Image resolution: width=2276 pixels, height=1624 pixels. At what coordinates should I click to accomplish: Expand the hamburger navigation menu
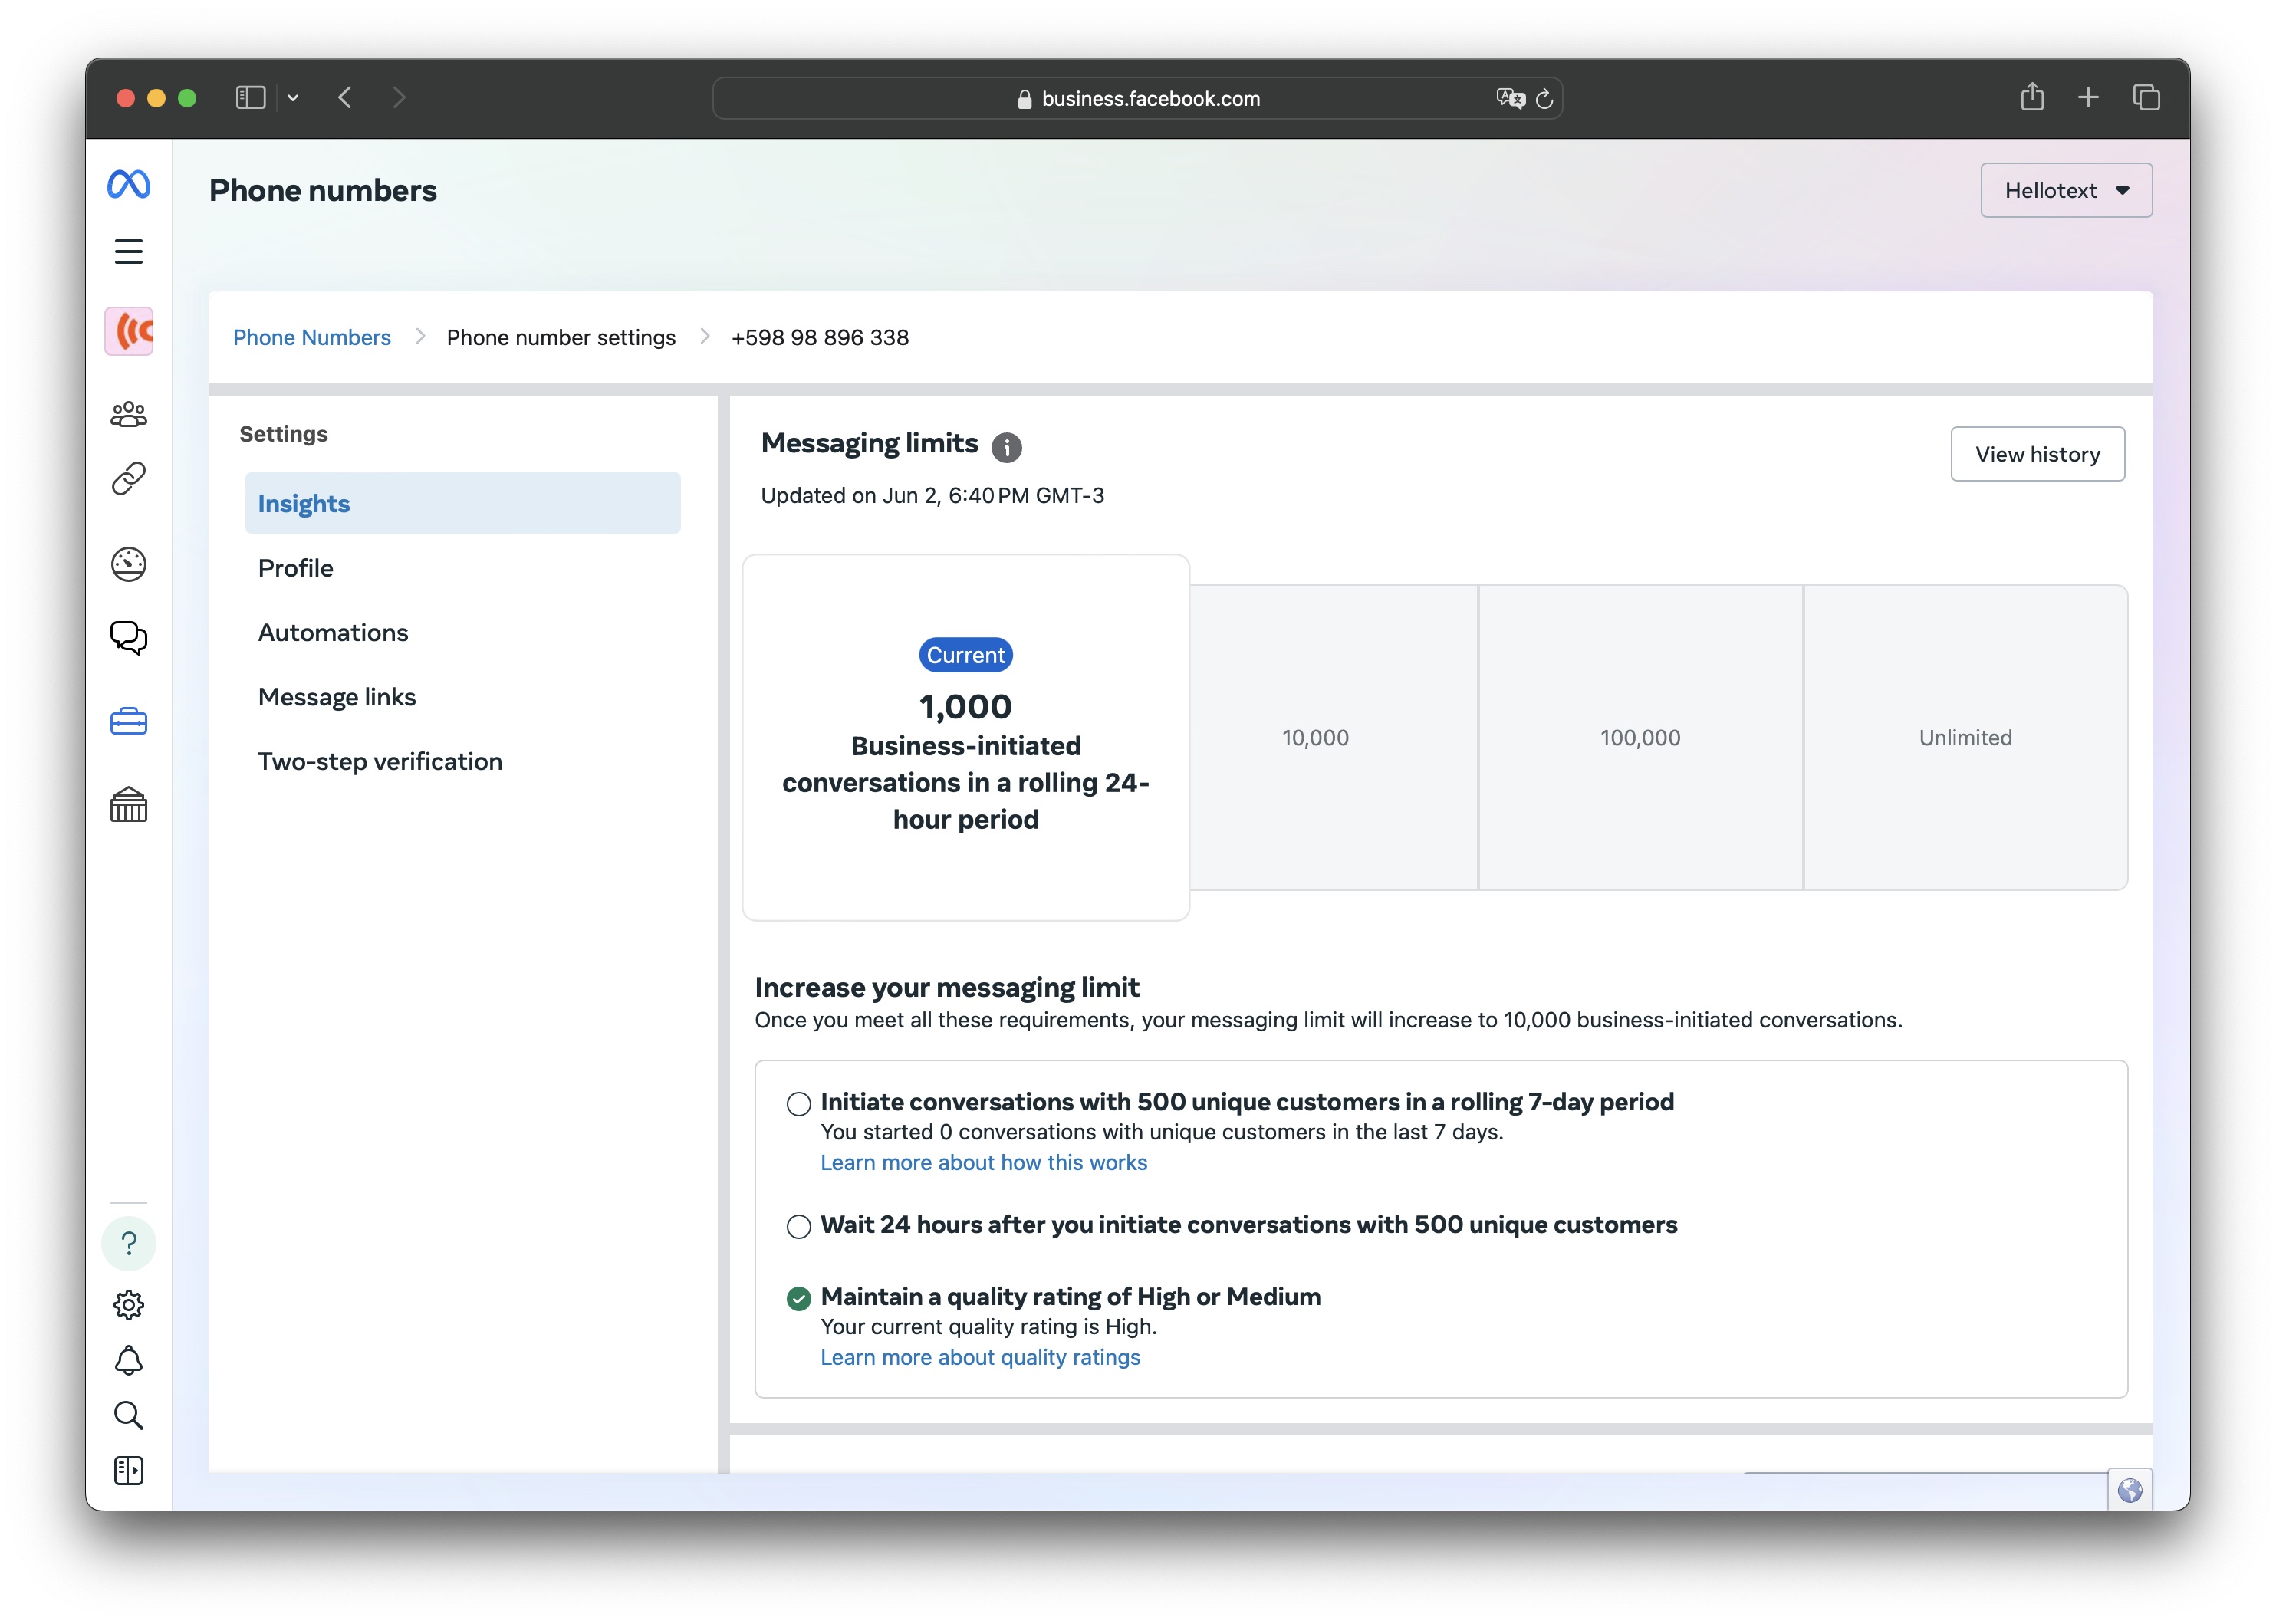tap(129, 251)
